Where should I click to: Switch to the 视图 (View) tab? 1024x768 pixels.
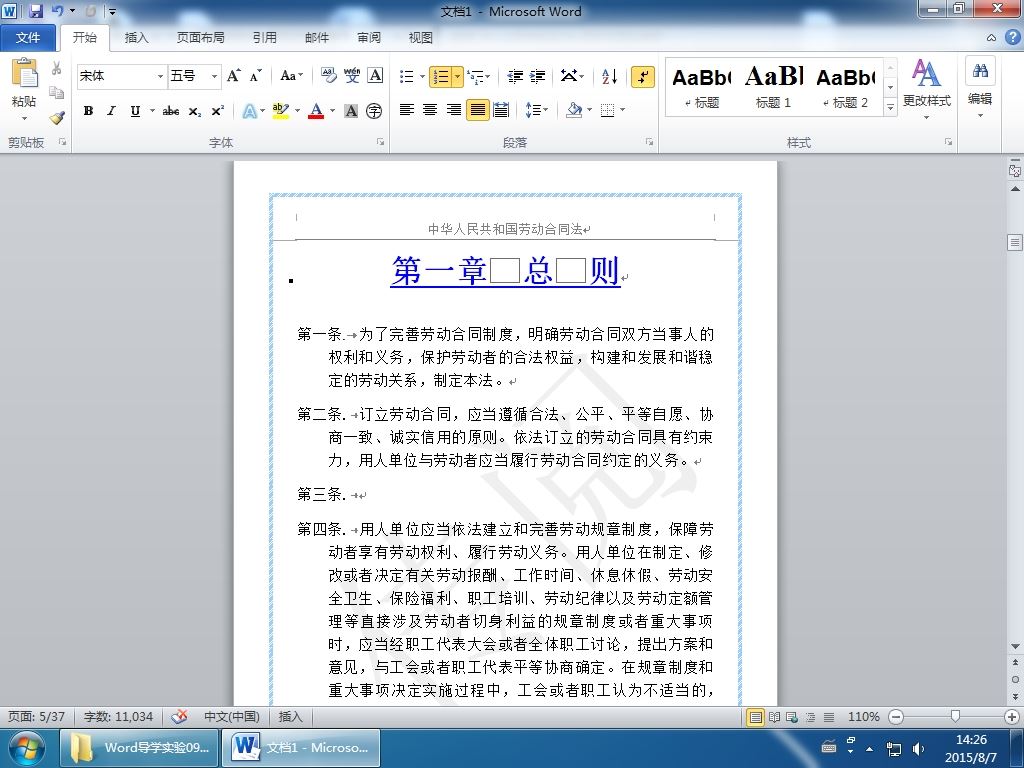(x=421, y=38)
